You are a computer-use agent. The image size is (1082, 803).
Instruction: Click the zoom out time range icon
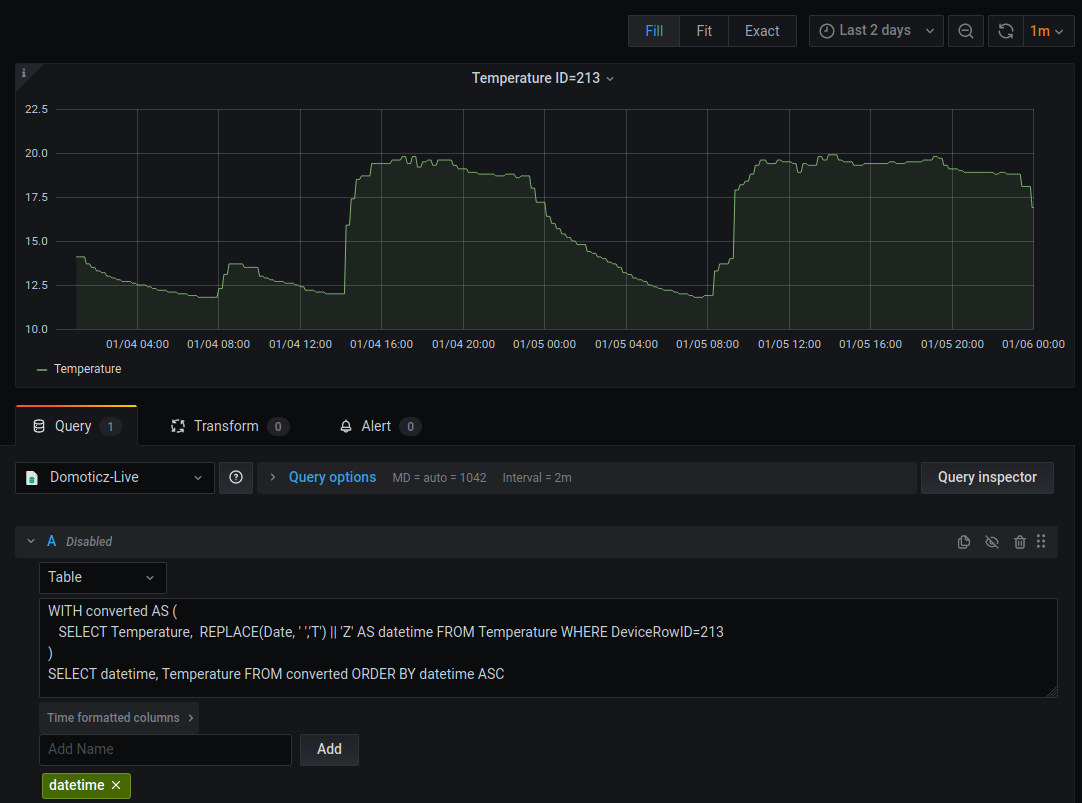pyautogui.click(x=965, y=31)
